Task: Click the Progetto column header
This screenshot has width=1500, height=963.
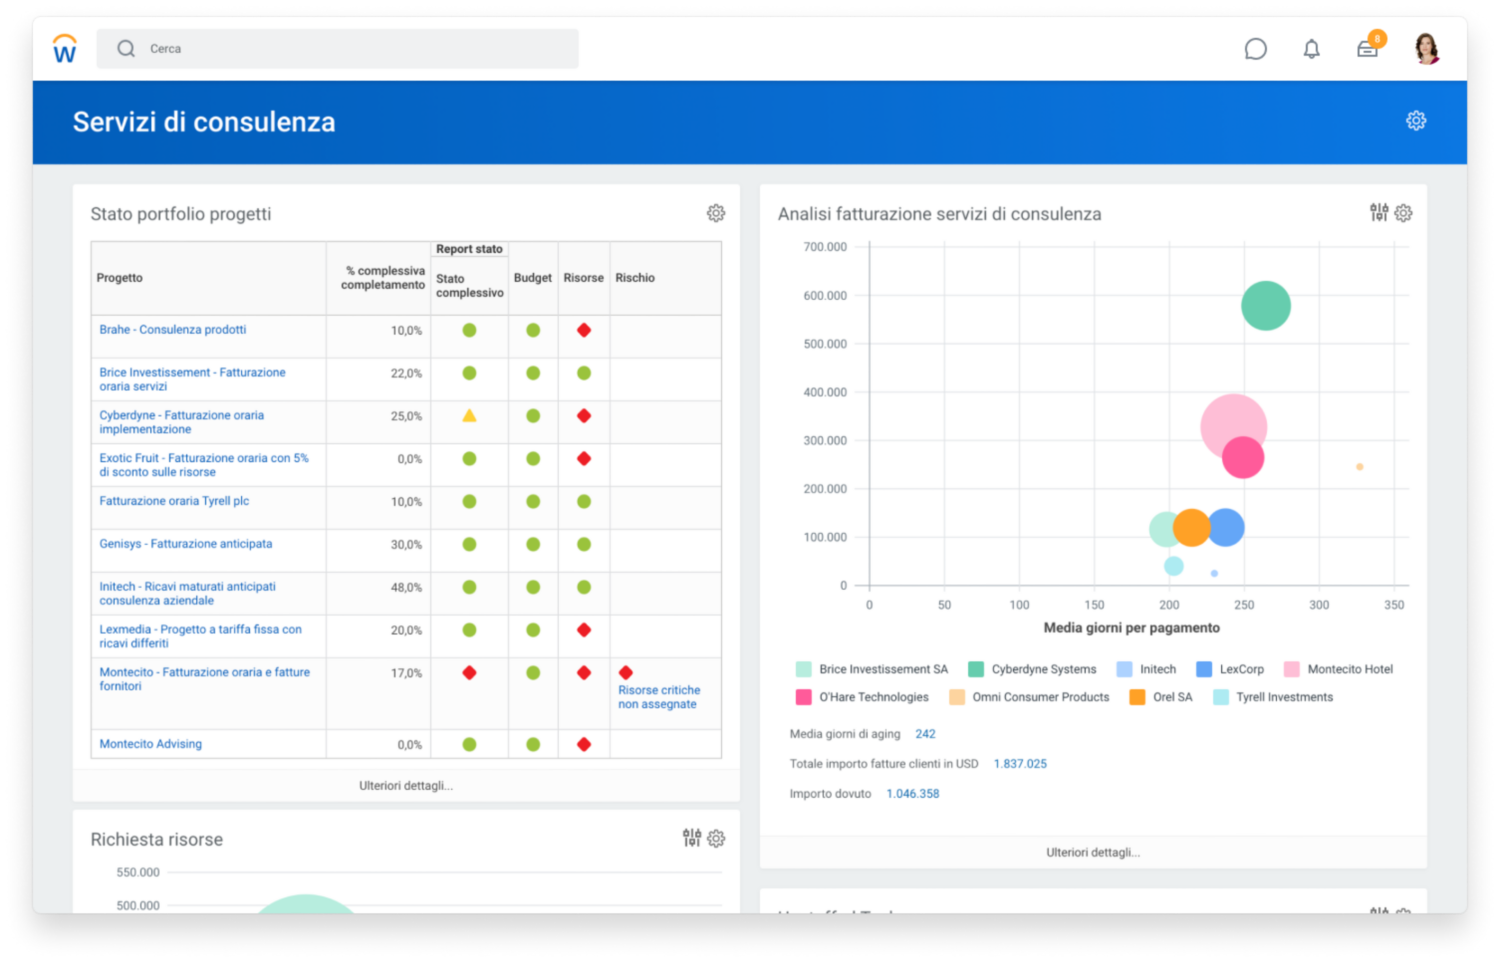Action: [x=120, y=278]
